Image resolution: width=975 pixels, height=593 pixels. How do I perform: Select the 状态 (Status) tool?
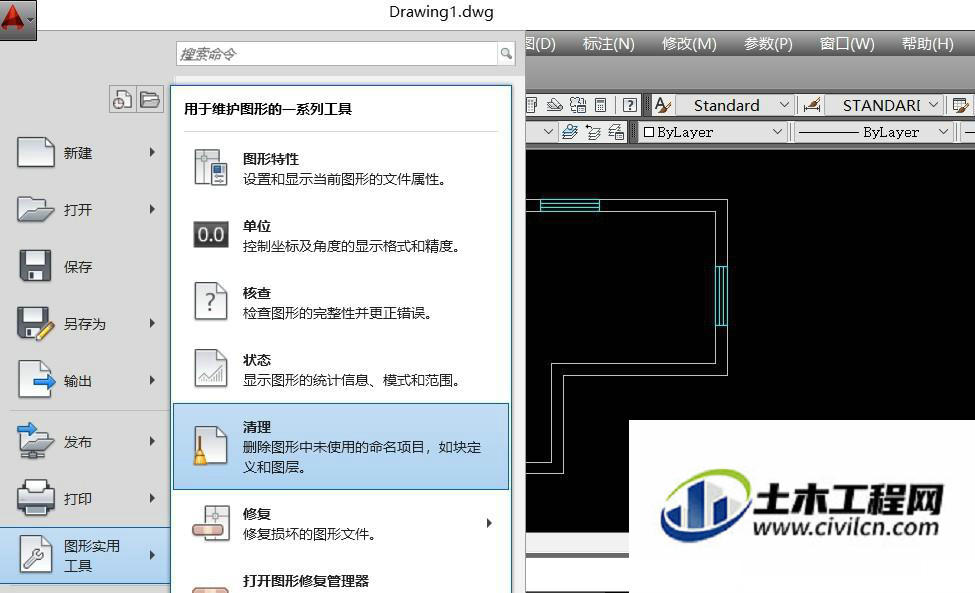pyautogui.click(x=341, y=369)
